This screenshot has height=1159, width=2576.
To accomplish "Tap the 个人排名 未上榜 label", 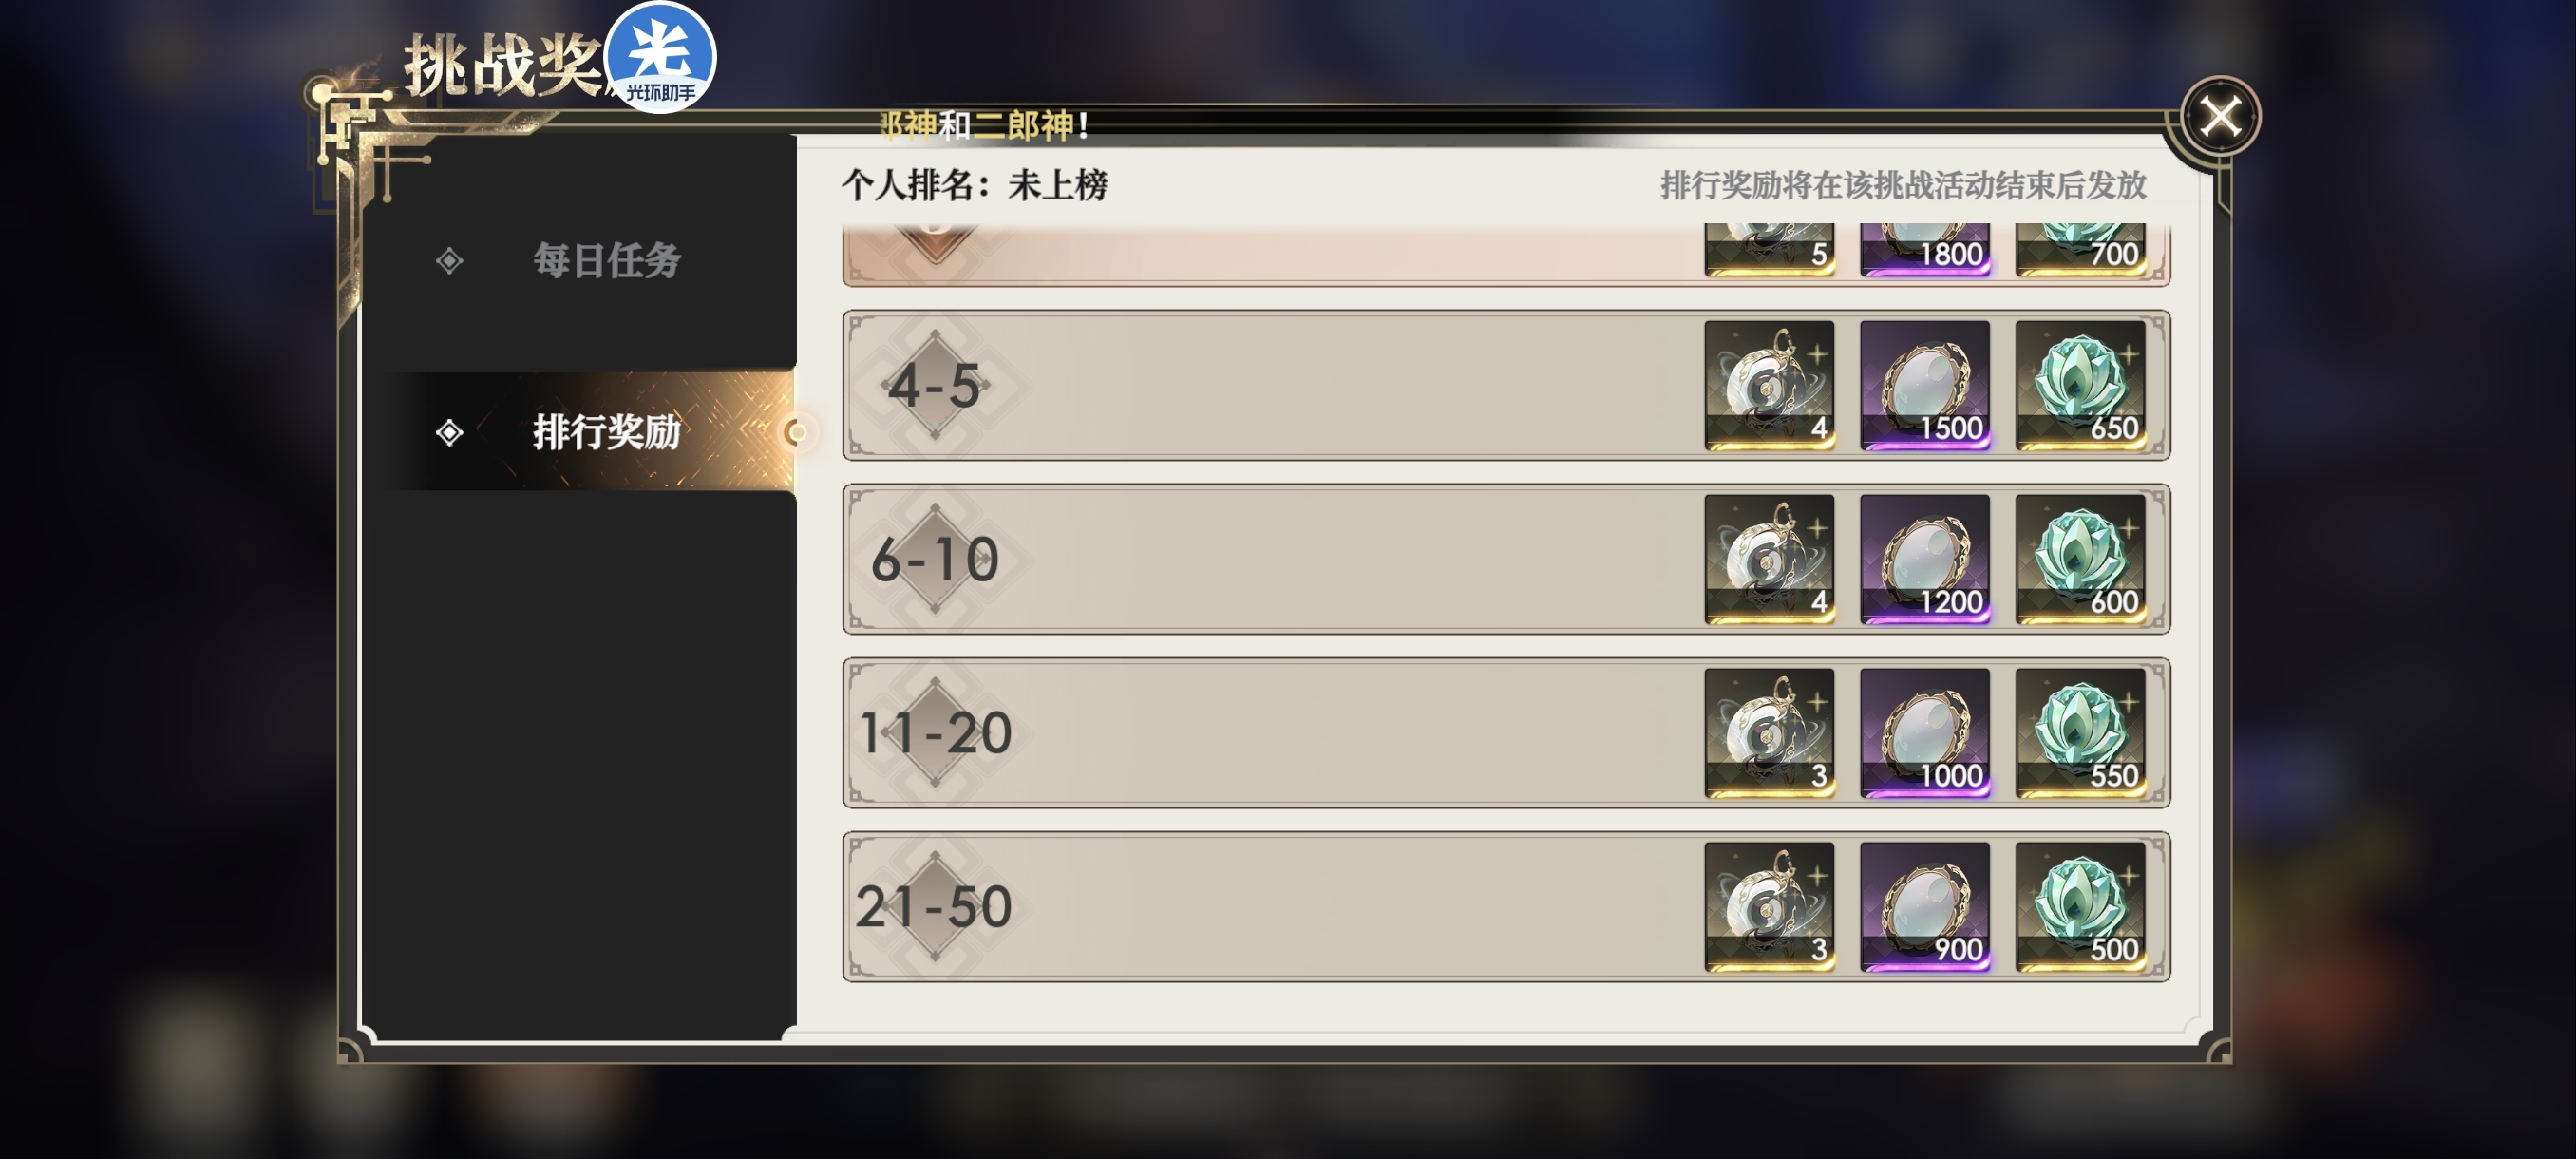I will [x=974, y=185].
